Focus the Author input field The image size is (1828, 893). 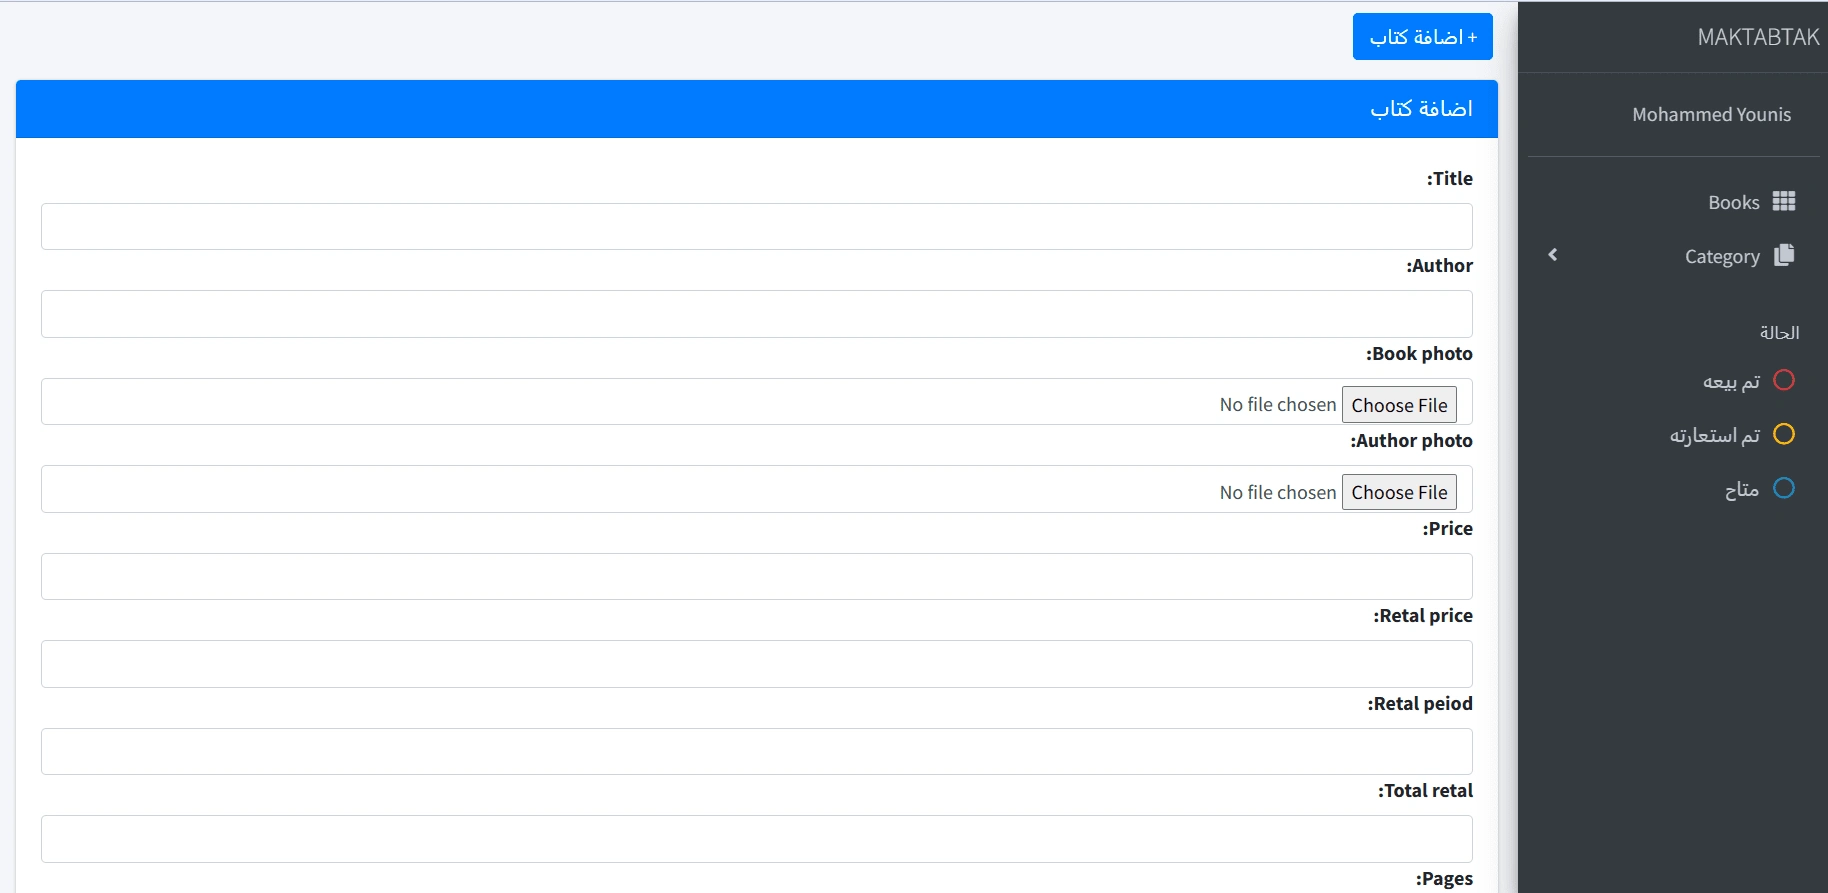pyautogui.click(x=757, y=314)
